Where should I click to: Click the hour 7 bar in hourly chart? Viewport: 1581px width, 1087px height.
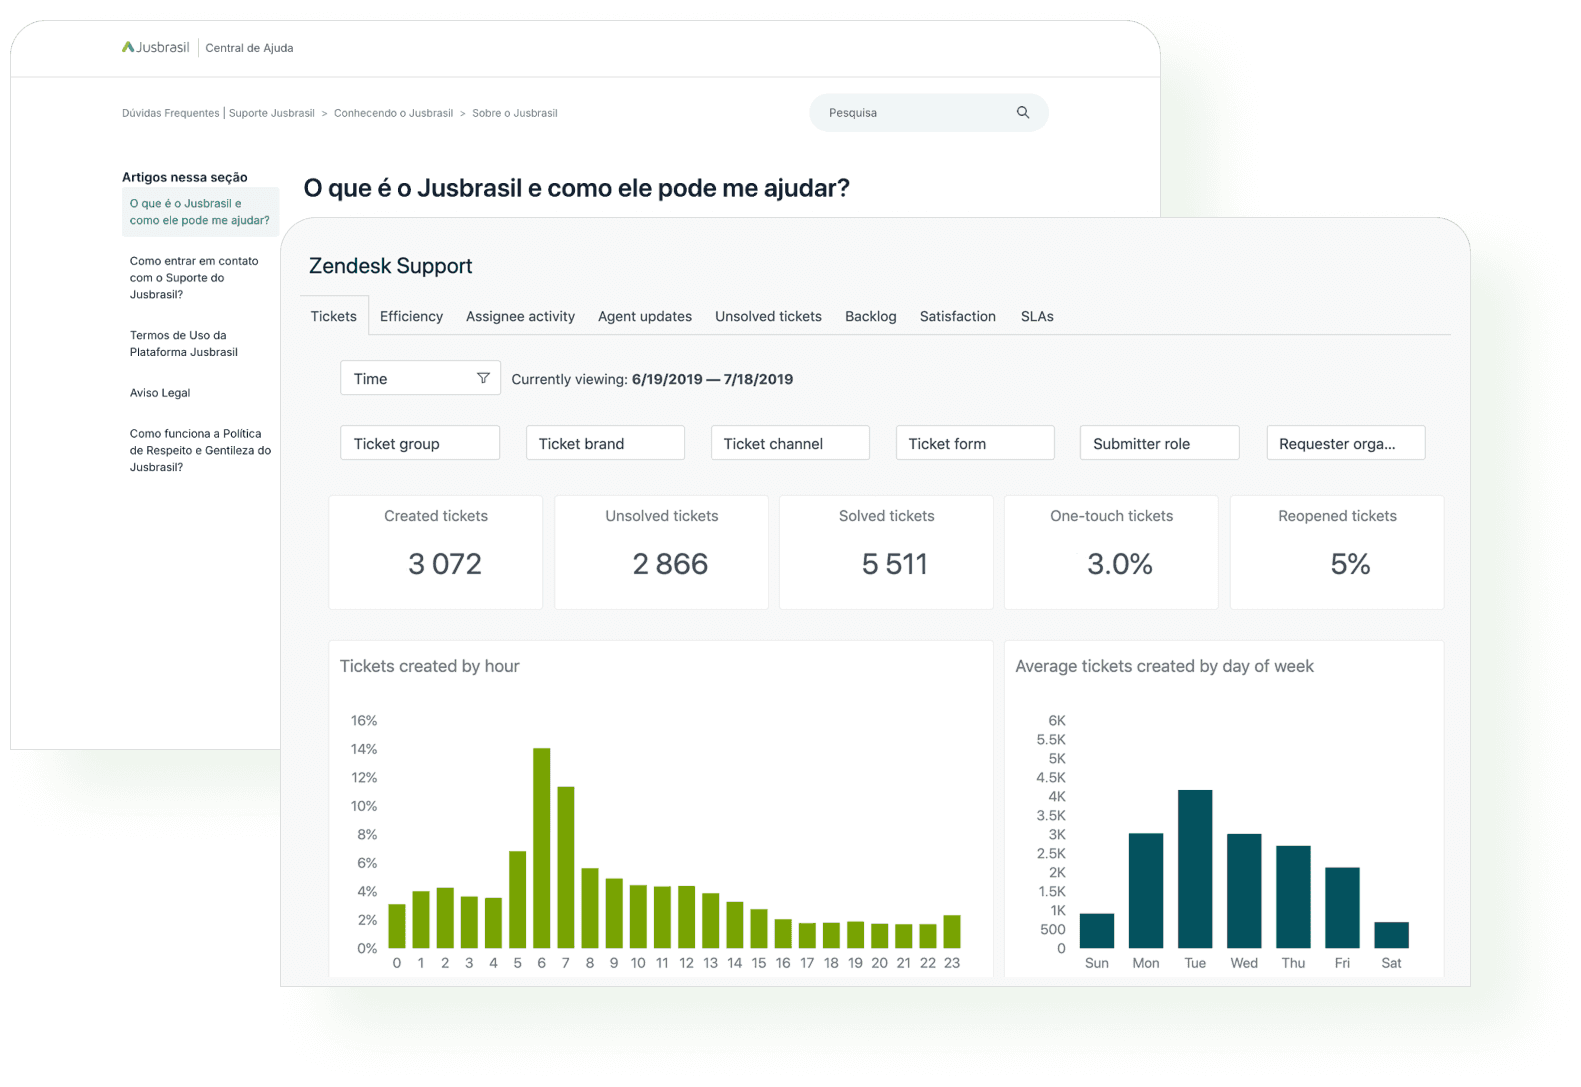(566, 867)
